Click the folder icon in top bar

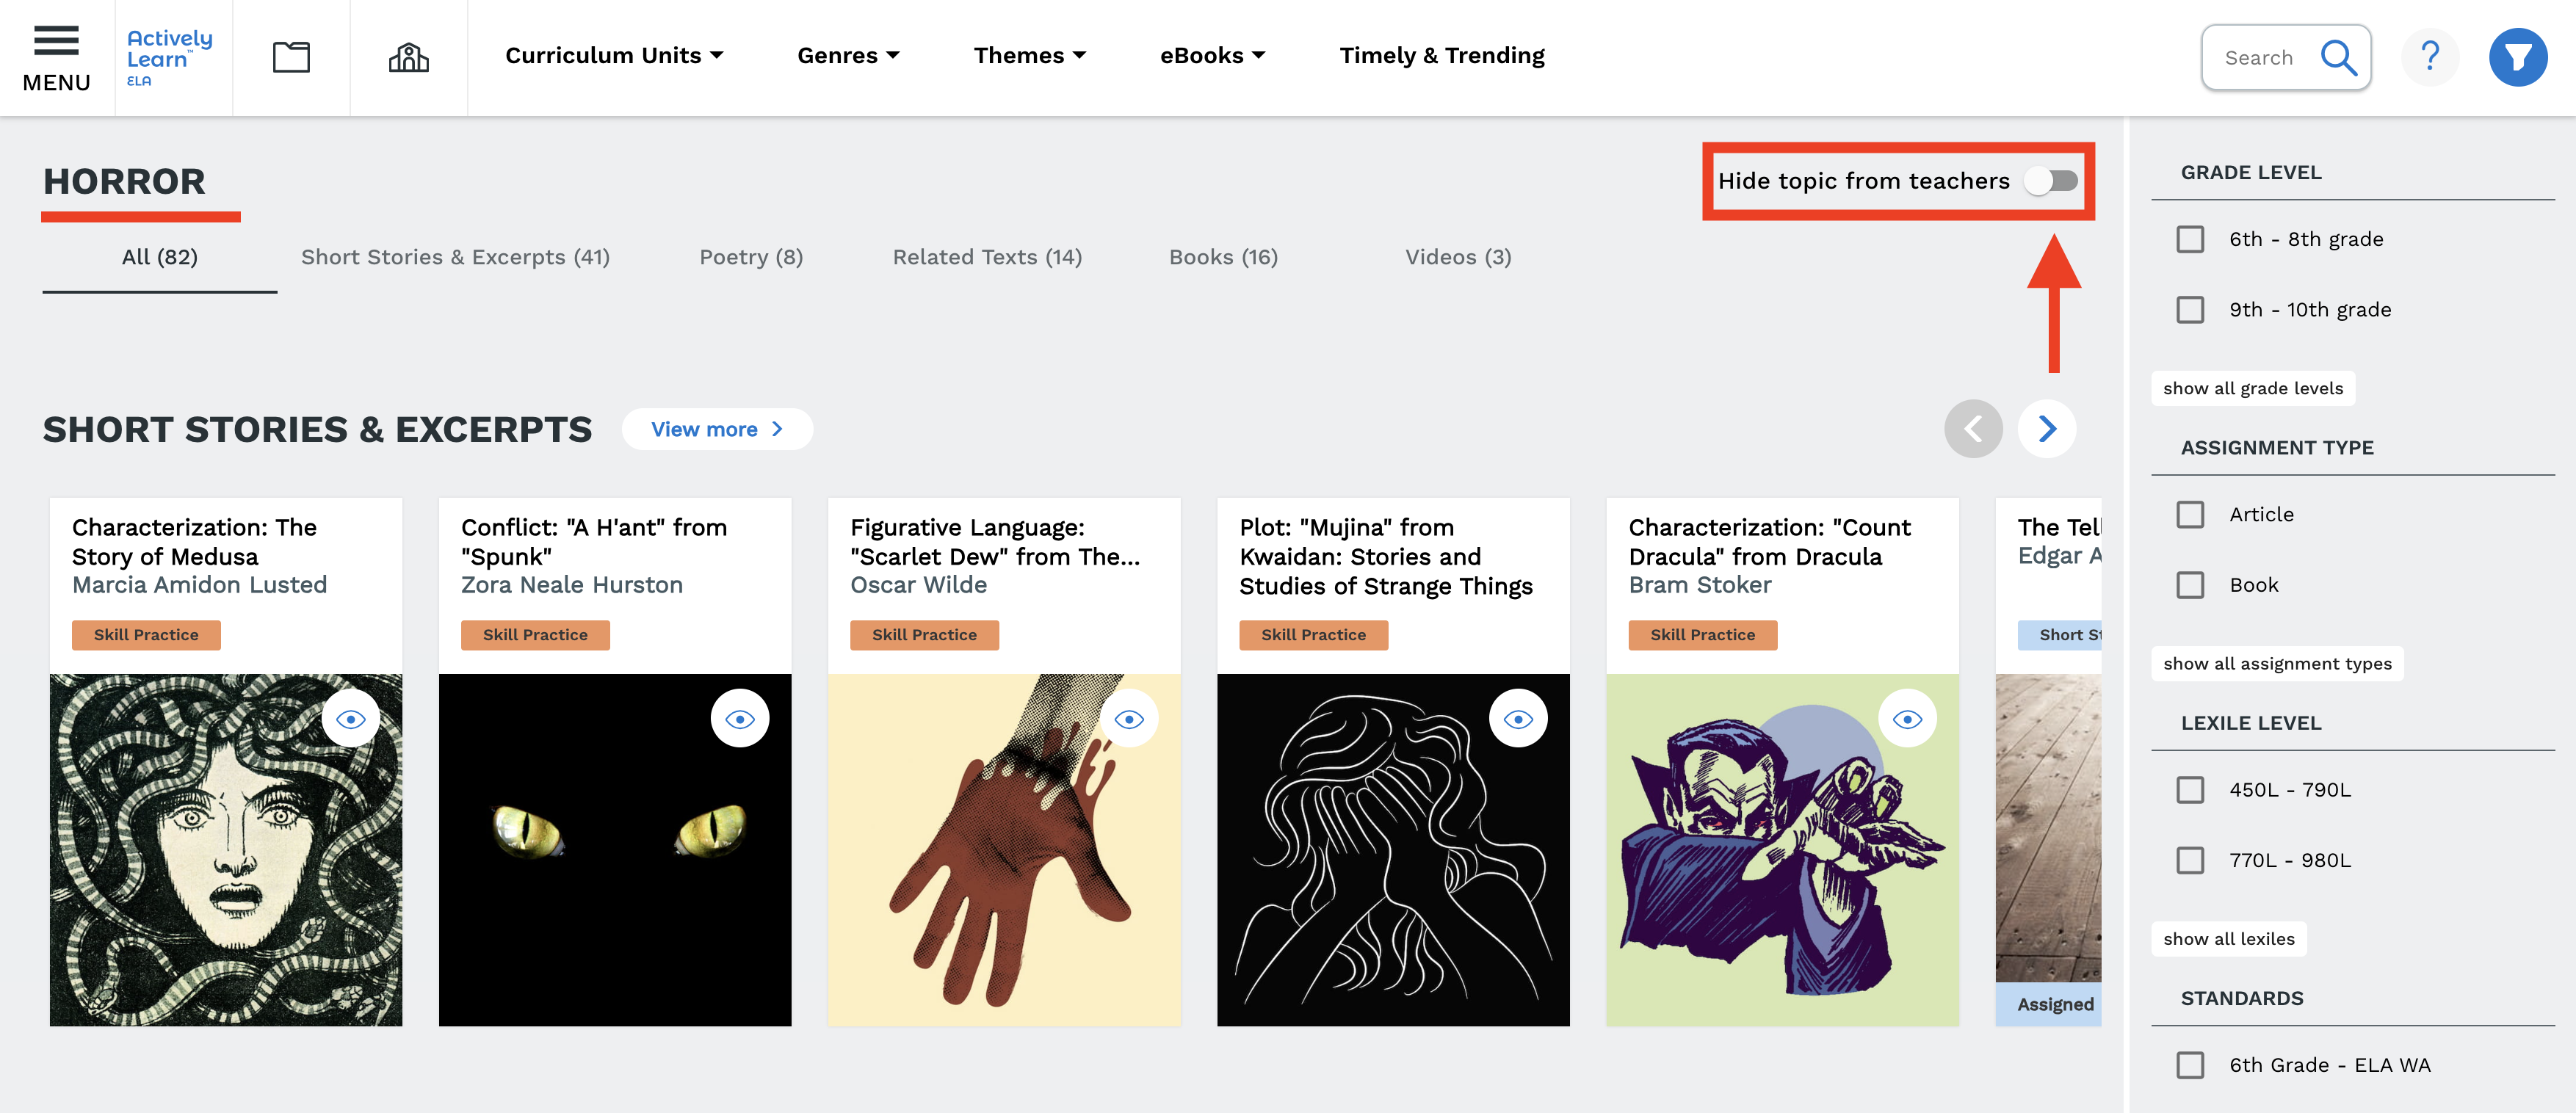(291, 57)
